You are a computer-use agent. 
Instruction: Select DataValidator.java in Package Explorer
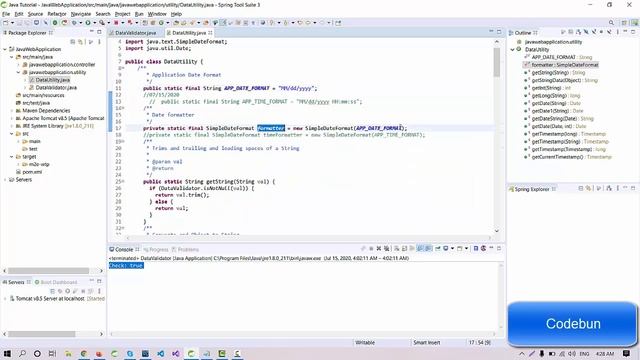(56, 88)
